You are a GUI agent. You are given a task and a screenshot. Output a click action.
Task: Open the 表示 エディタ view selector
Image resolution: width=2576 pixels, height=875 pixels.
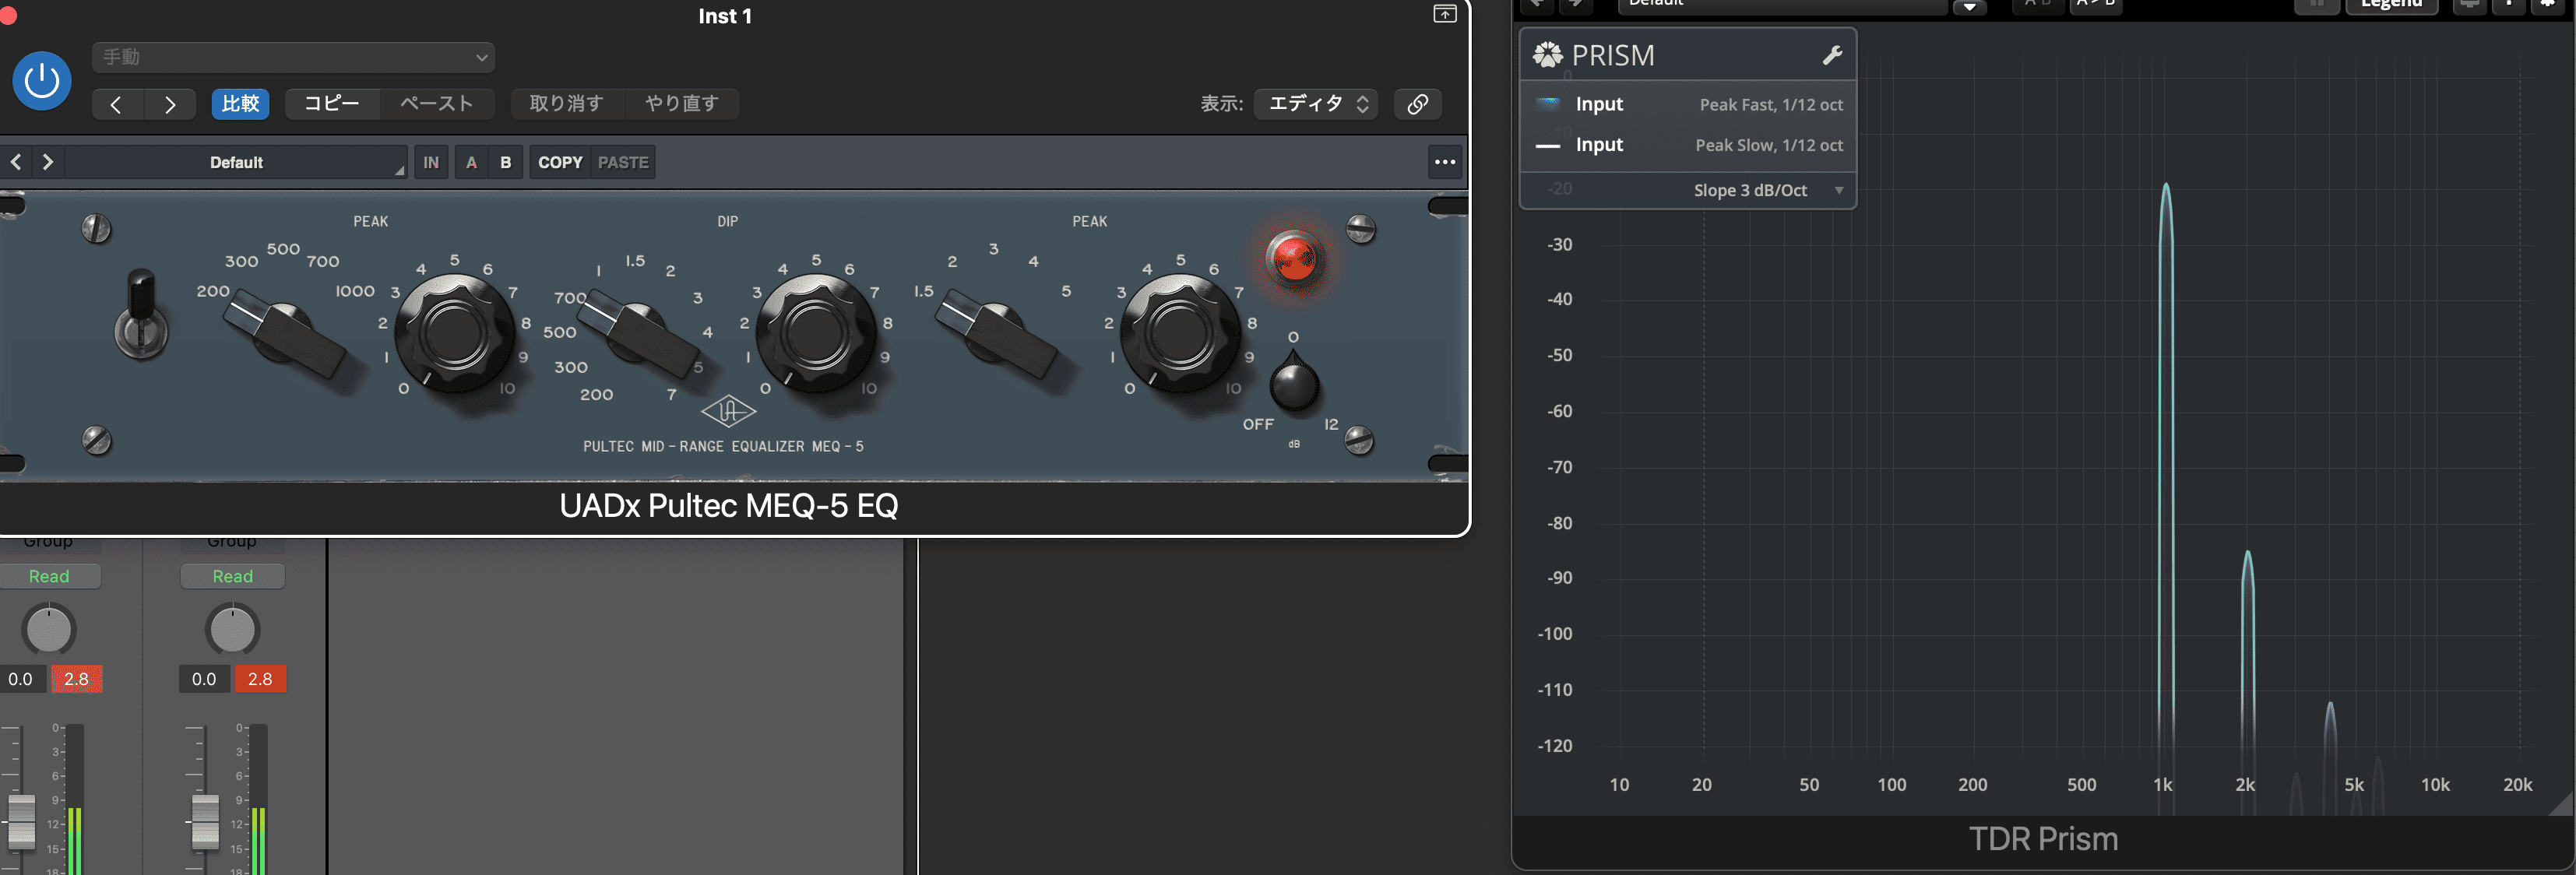coord(1317,104)
